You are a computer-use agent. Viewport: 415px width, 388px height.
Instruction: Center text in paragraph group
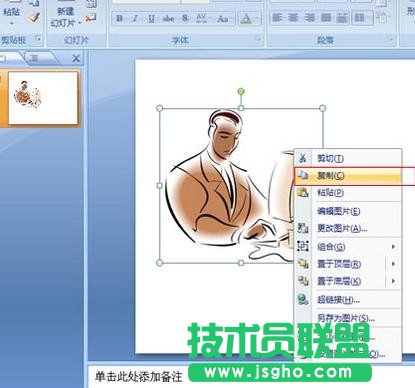pyautogui.click(x=293, y=18)
